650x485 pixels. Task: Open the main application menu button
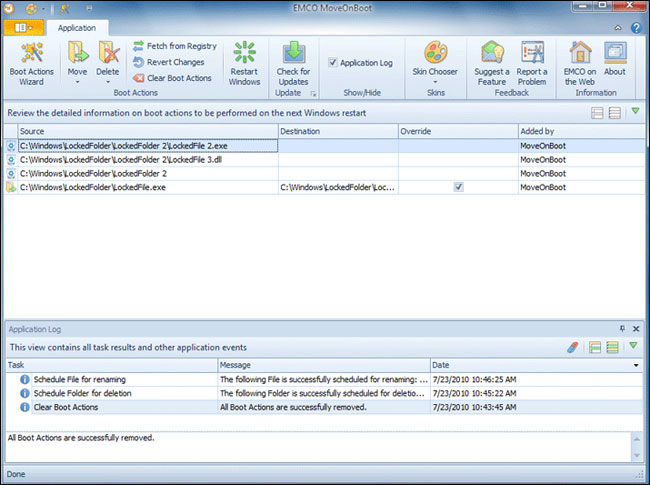click(x=21, y=30)
